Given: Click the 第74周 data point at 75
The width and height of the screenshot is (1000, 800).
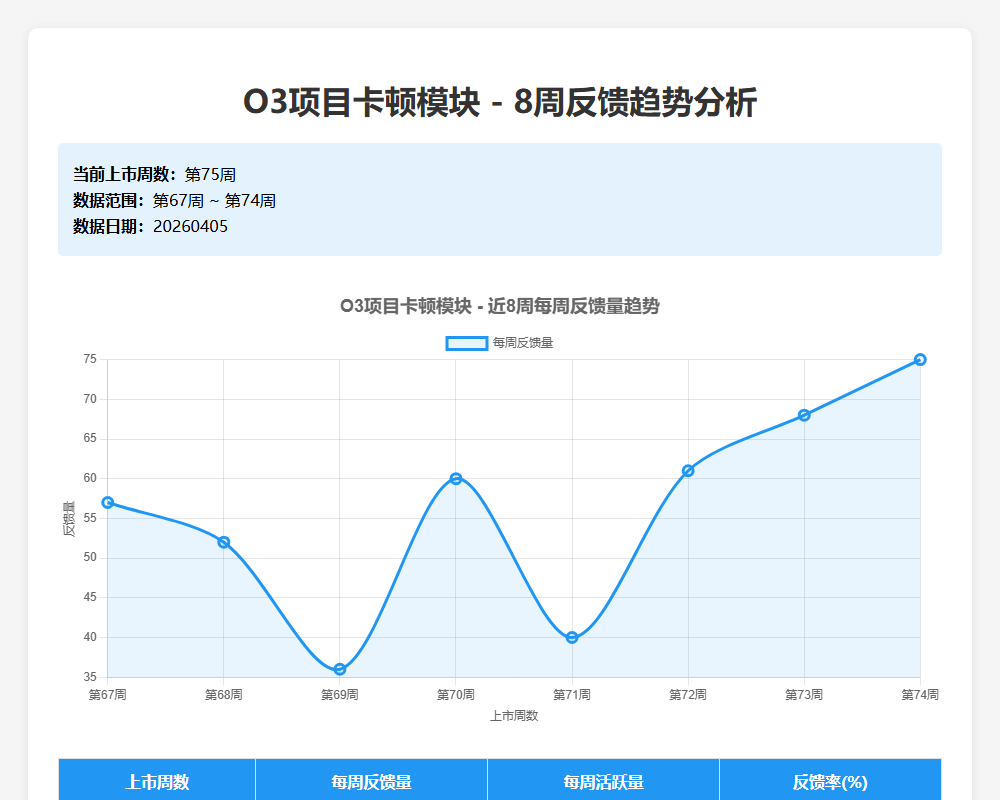Looking at the screenshot, I should click(920, 360).
